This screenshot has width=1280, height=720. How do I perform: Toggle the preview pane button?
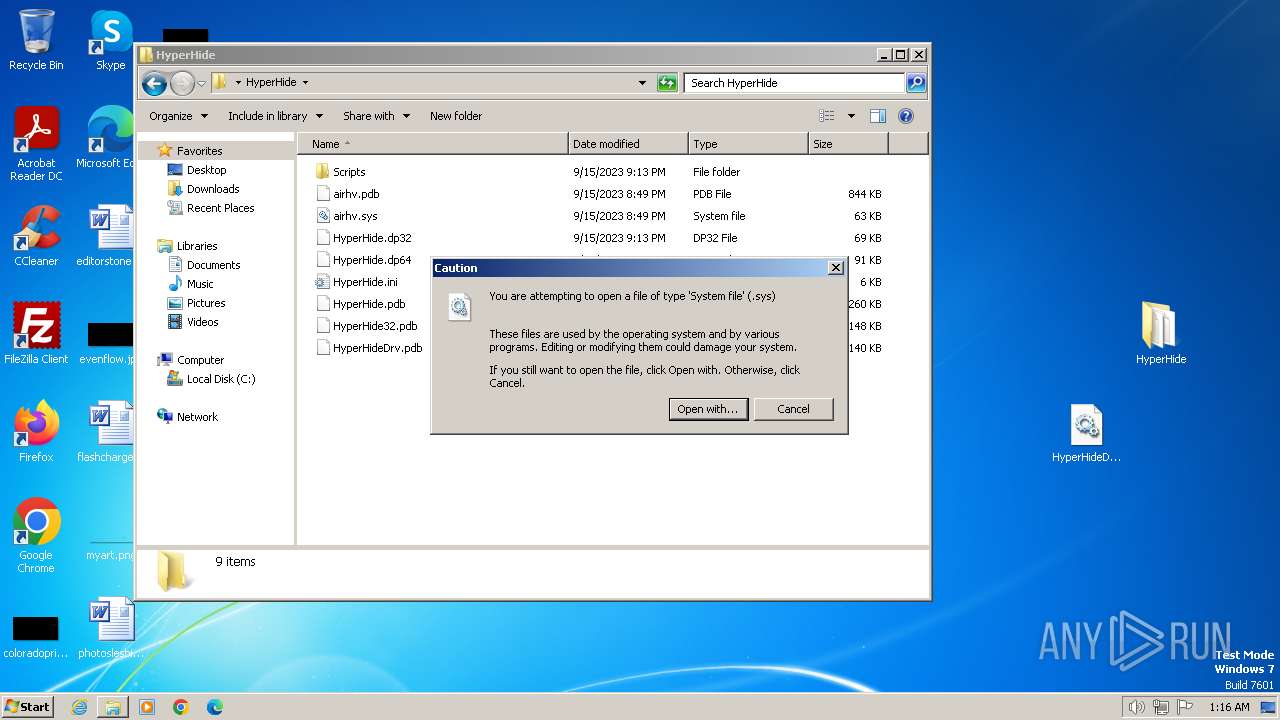(877, 116)
